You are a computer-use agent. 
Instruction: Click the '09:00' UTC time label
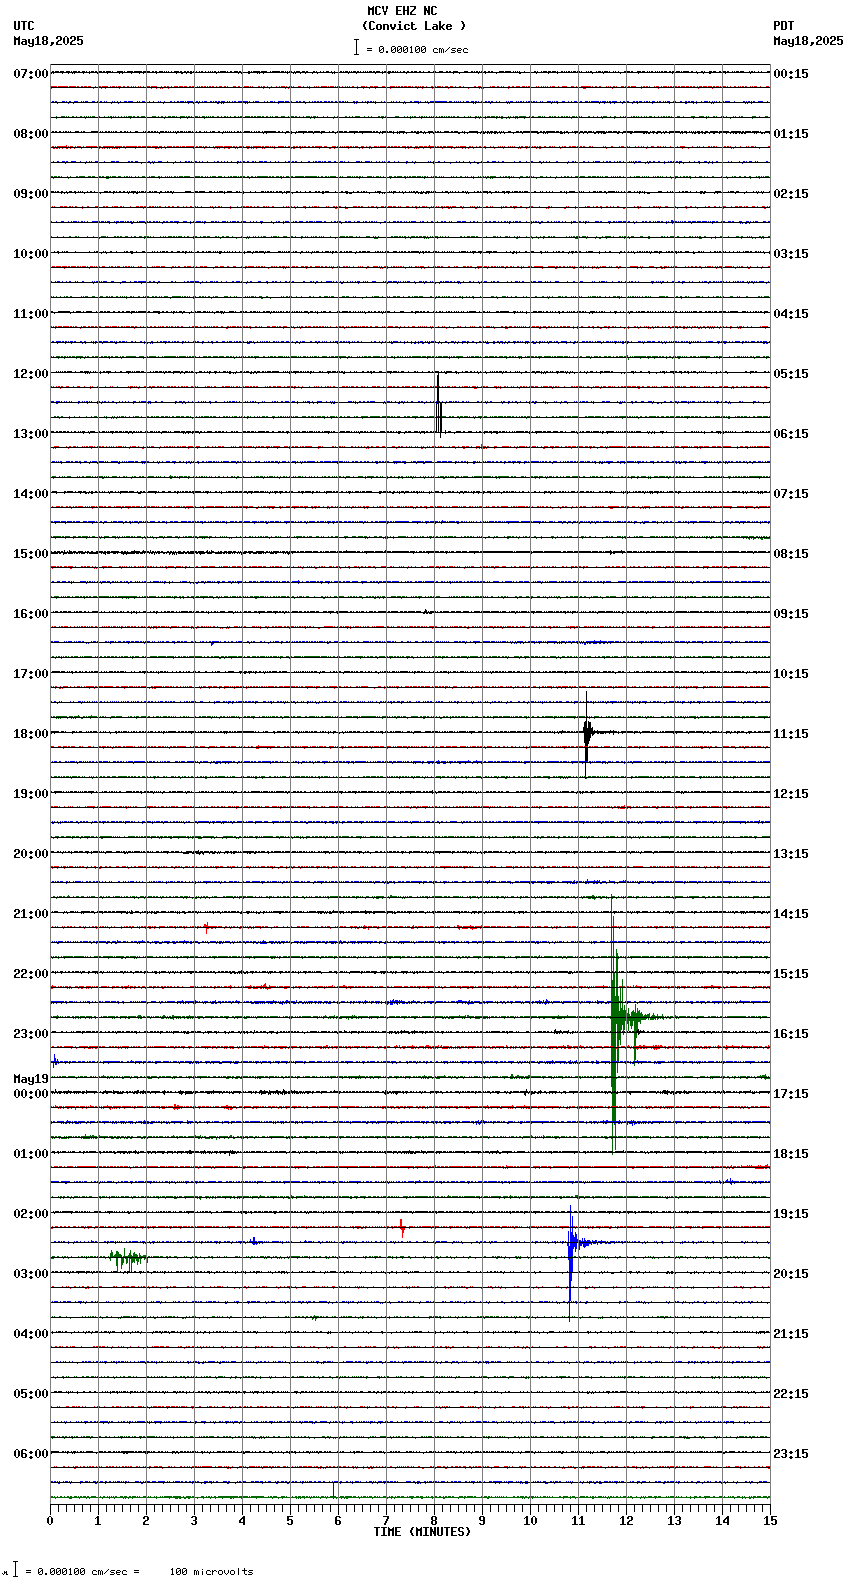(31, 194)
